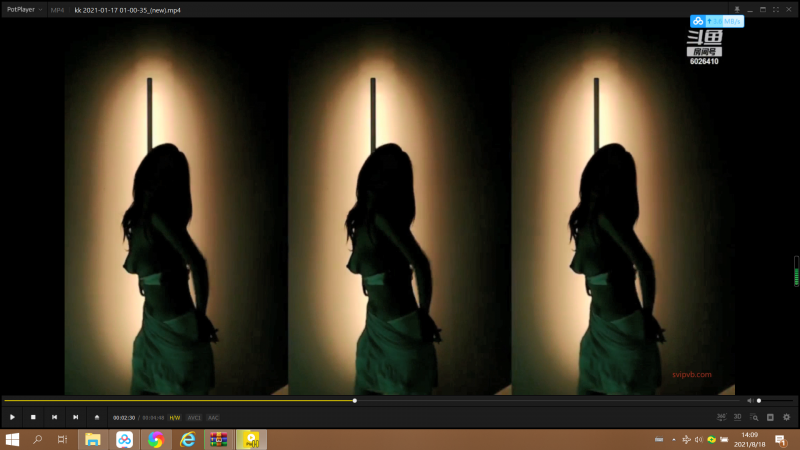Skip to next track

pyautogui.click(x=75, y=417)
